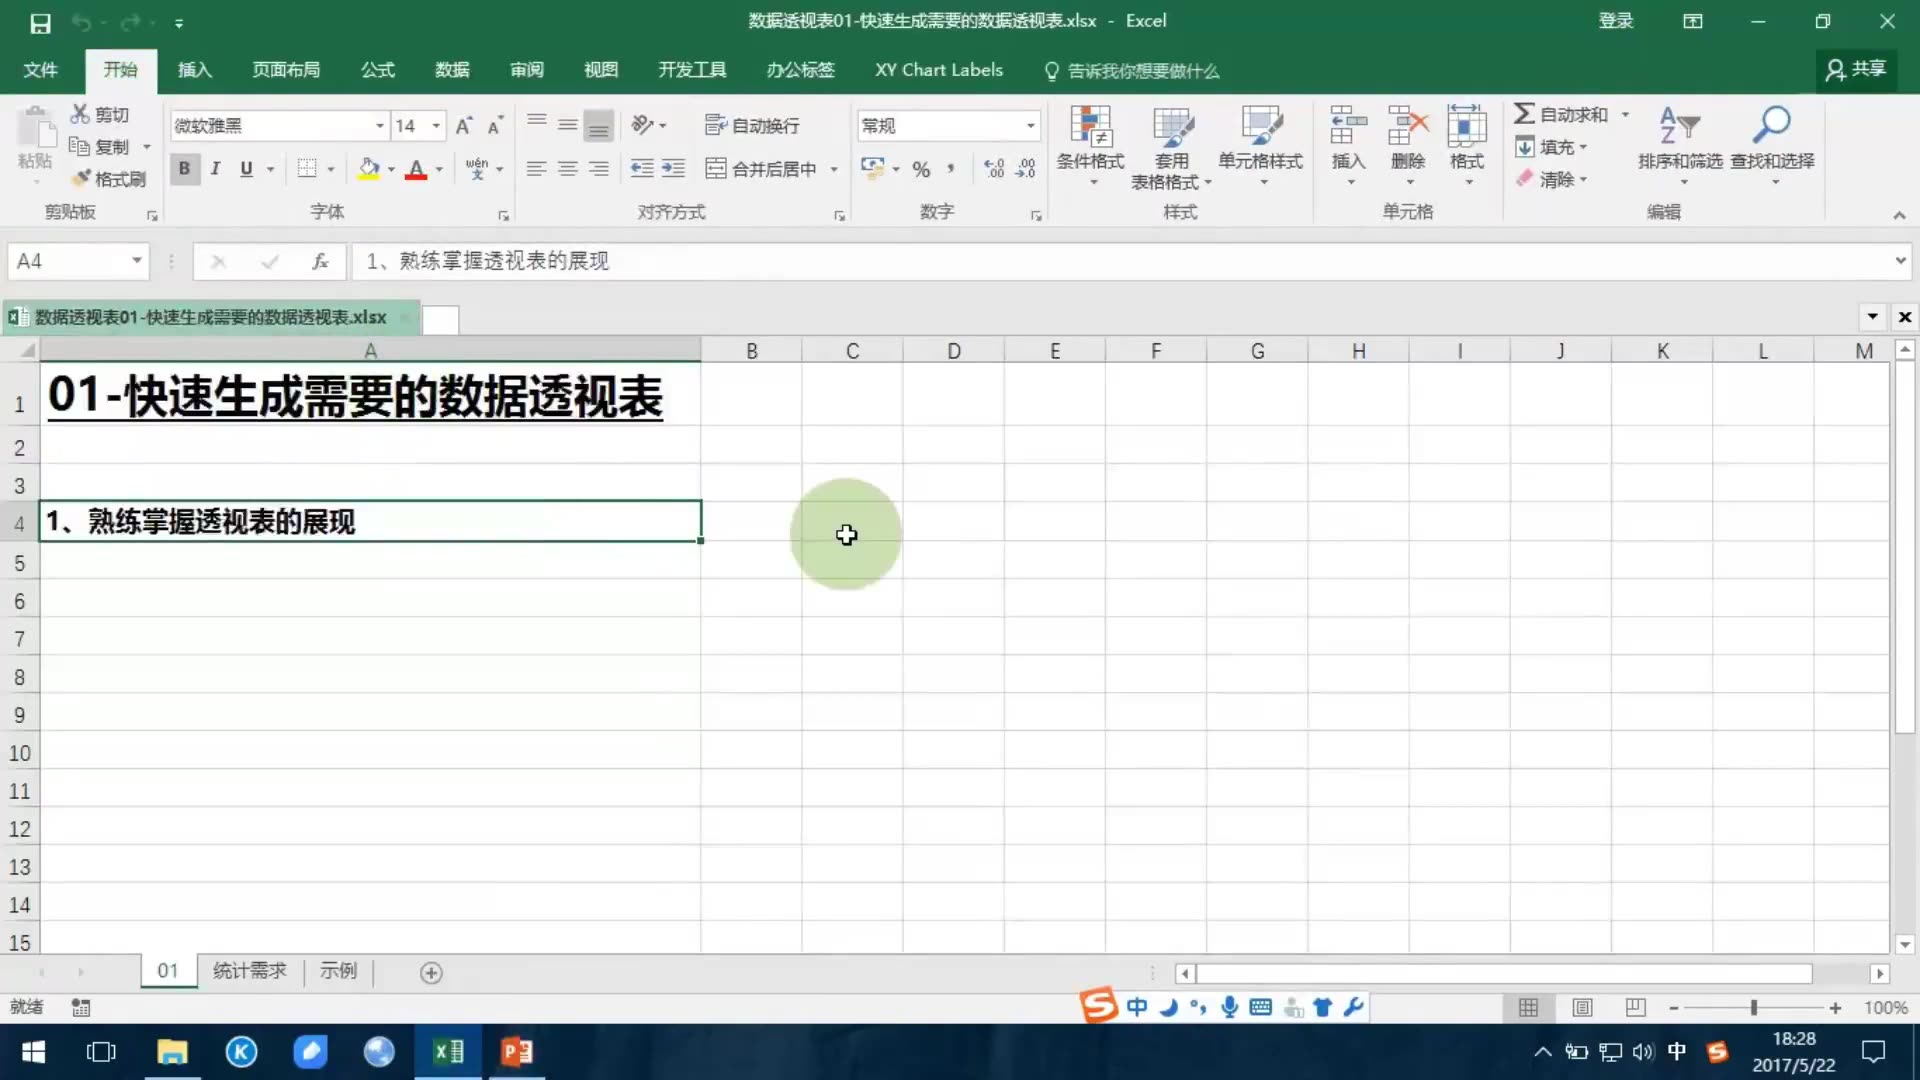Toggle bold formatting
Screen dimensions: 1920x1080
tap(184, 169)
